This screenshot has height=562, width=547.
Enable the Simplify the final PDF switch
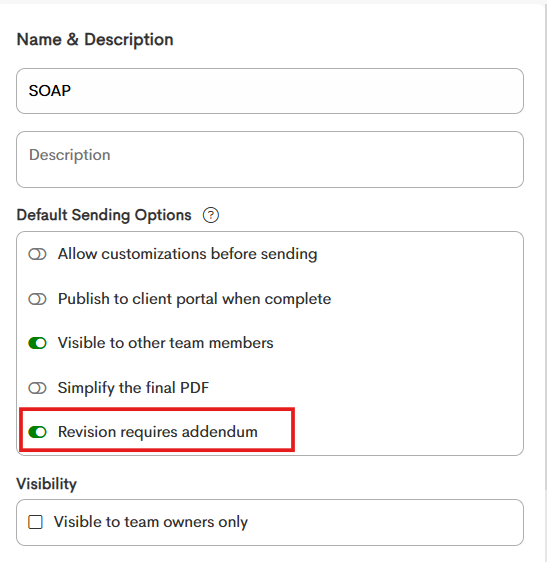[37, 388]
